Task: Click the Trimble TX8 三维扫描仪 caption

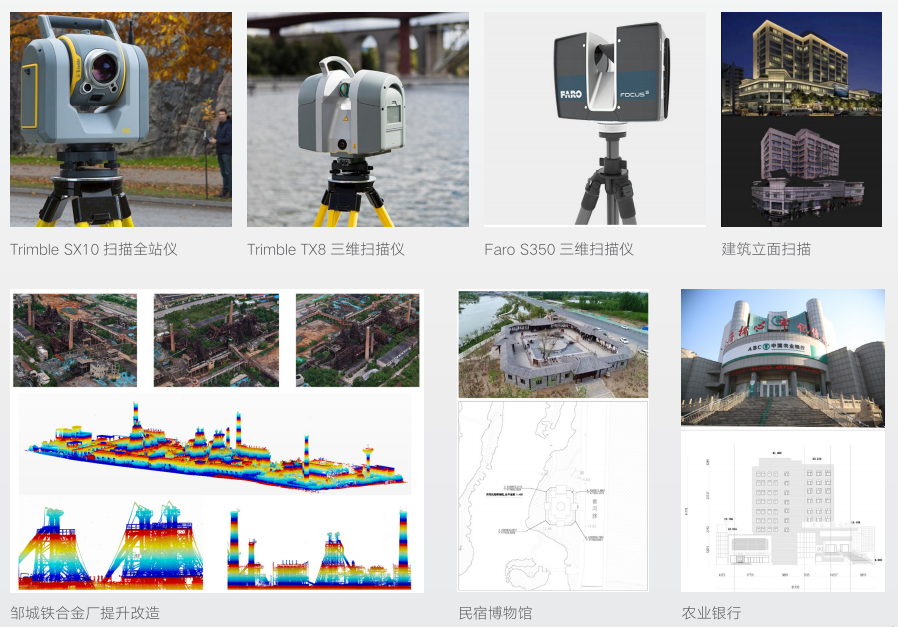Action: point(326,249)
